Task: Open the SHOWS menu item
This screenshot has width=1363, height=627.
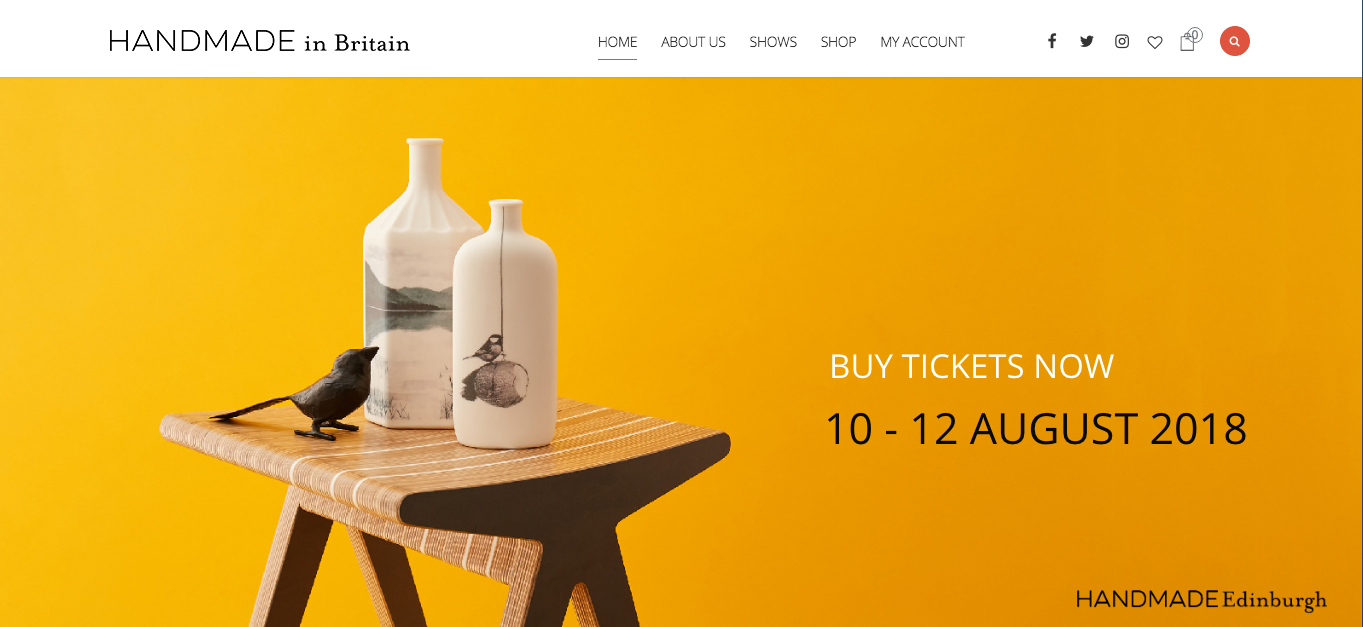Action: (x=773, y=42)
